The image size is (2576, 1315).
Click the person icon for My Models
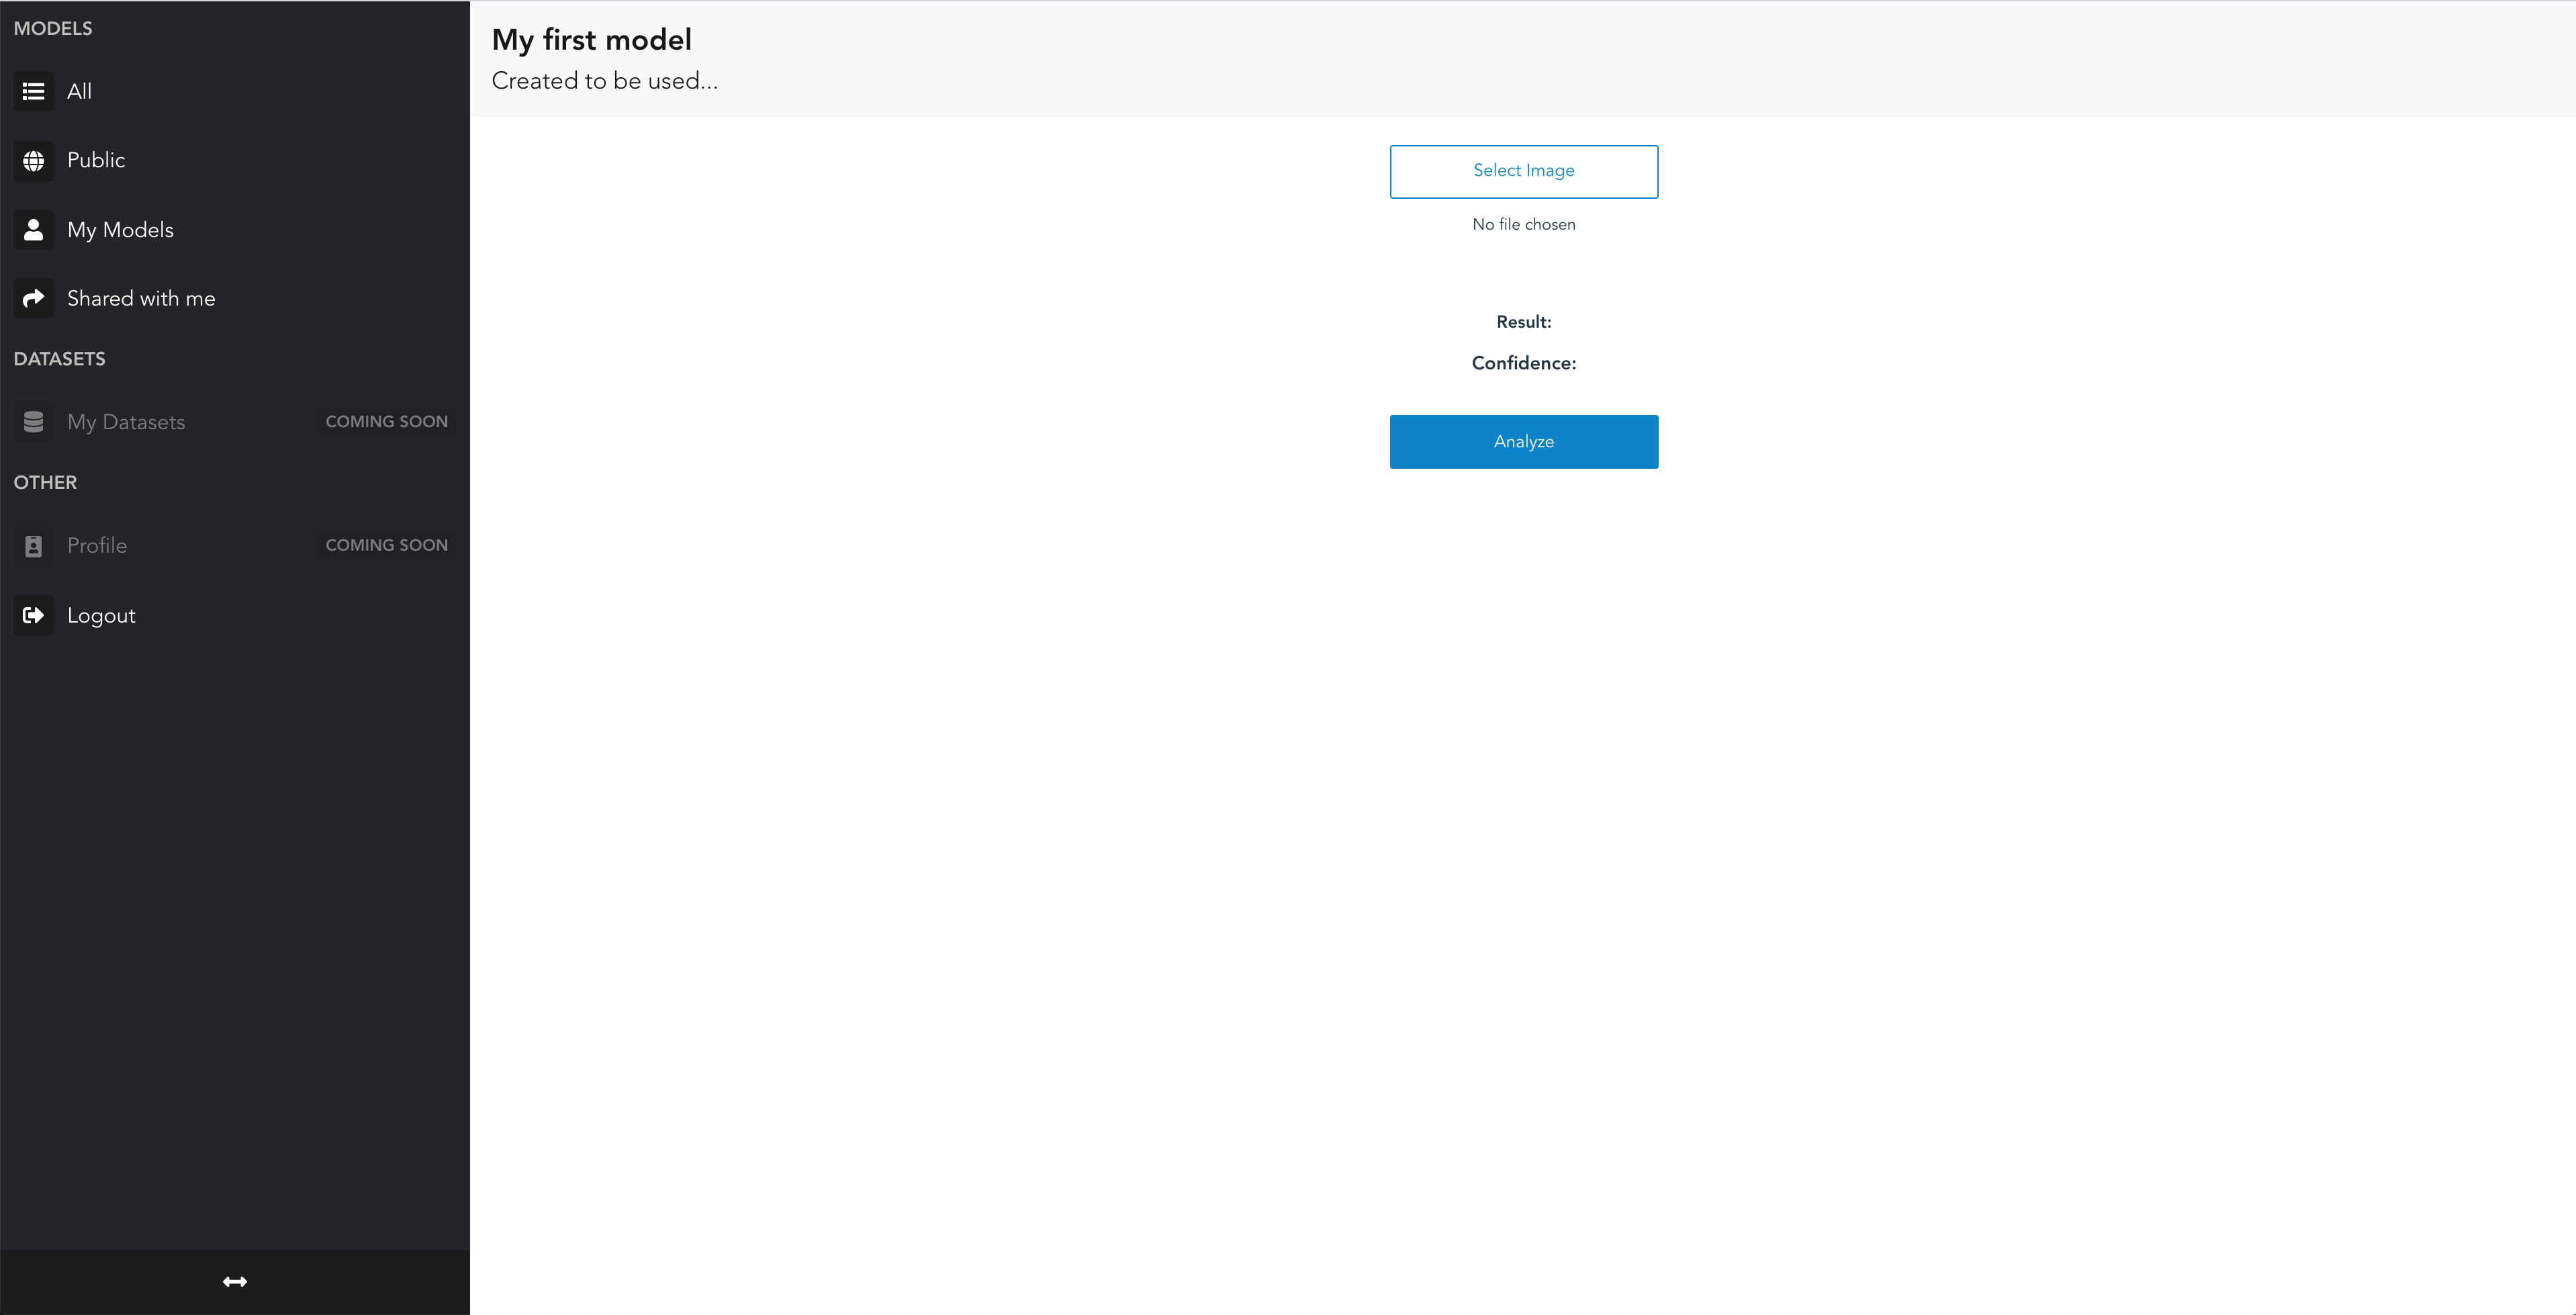coord(33,230)
